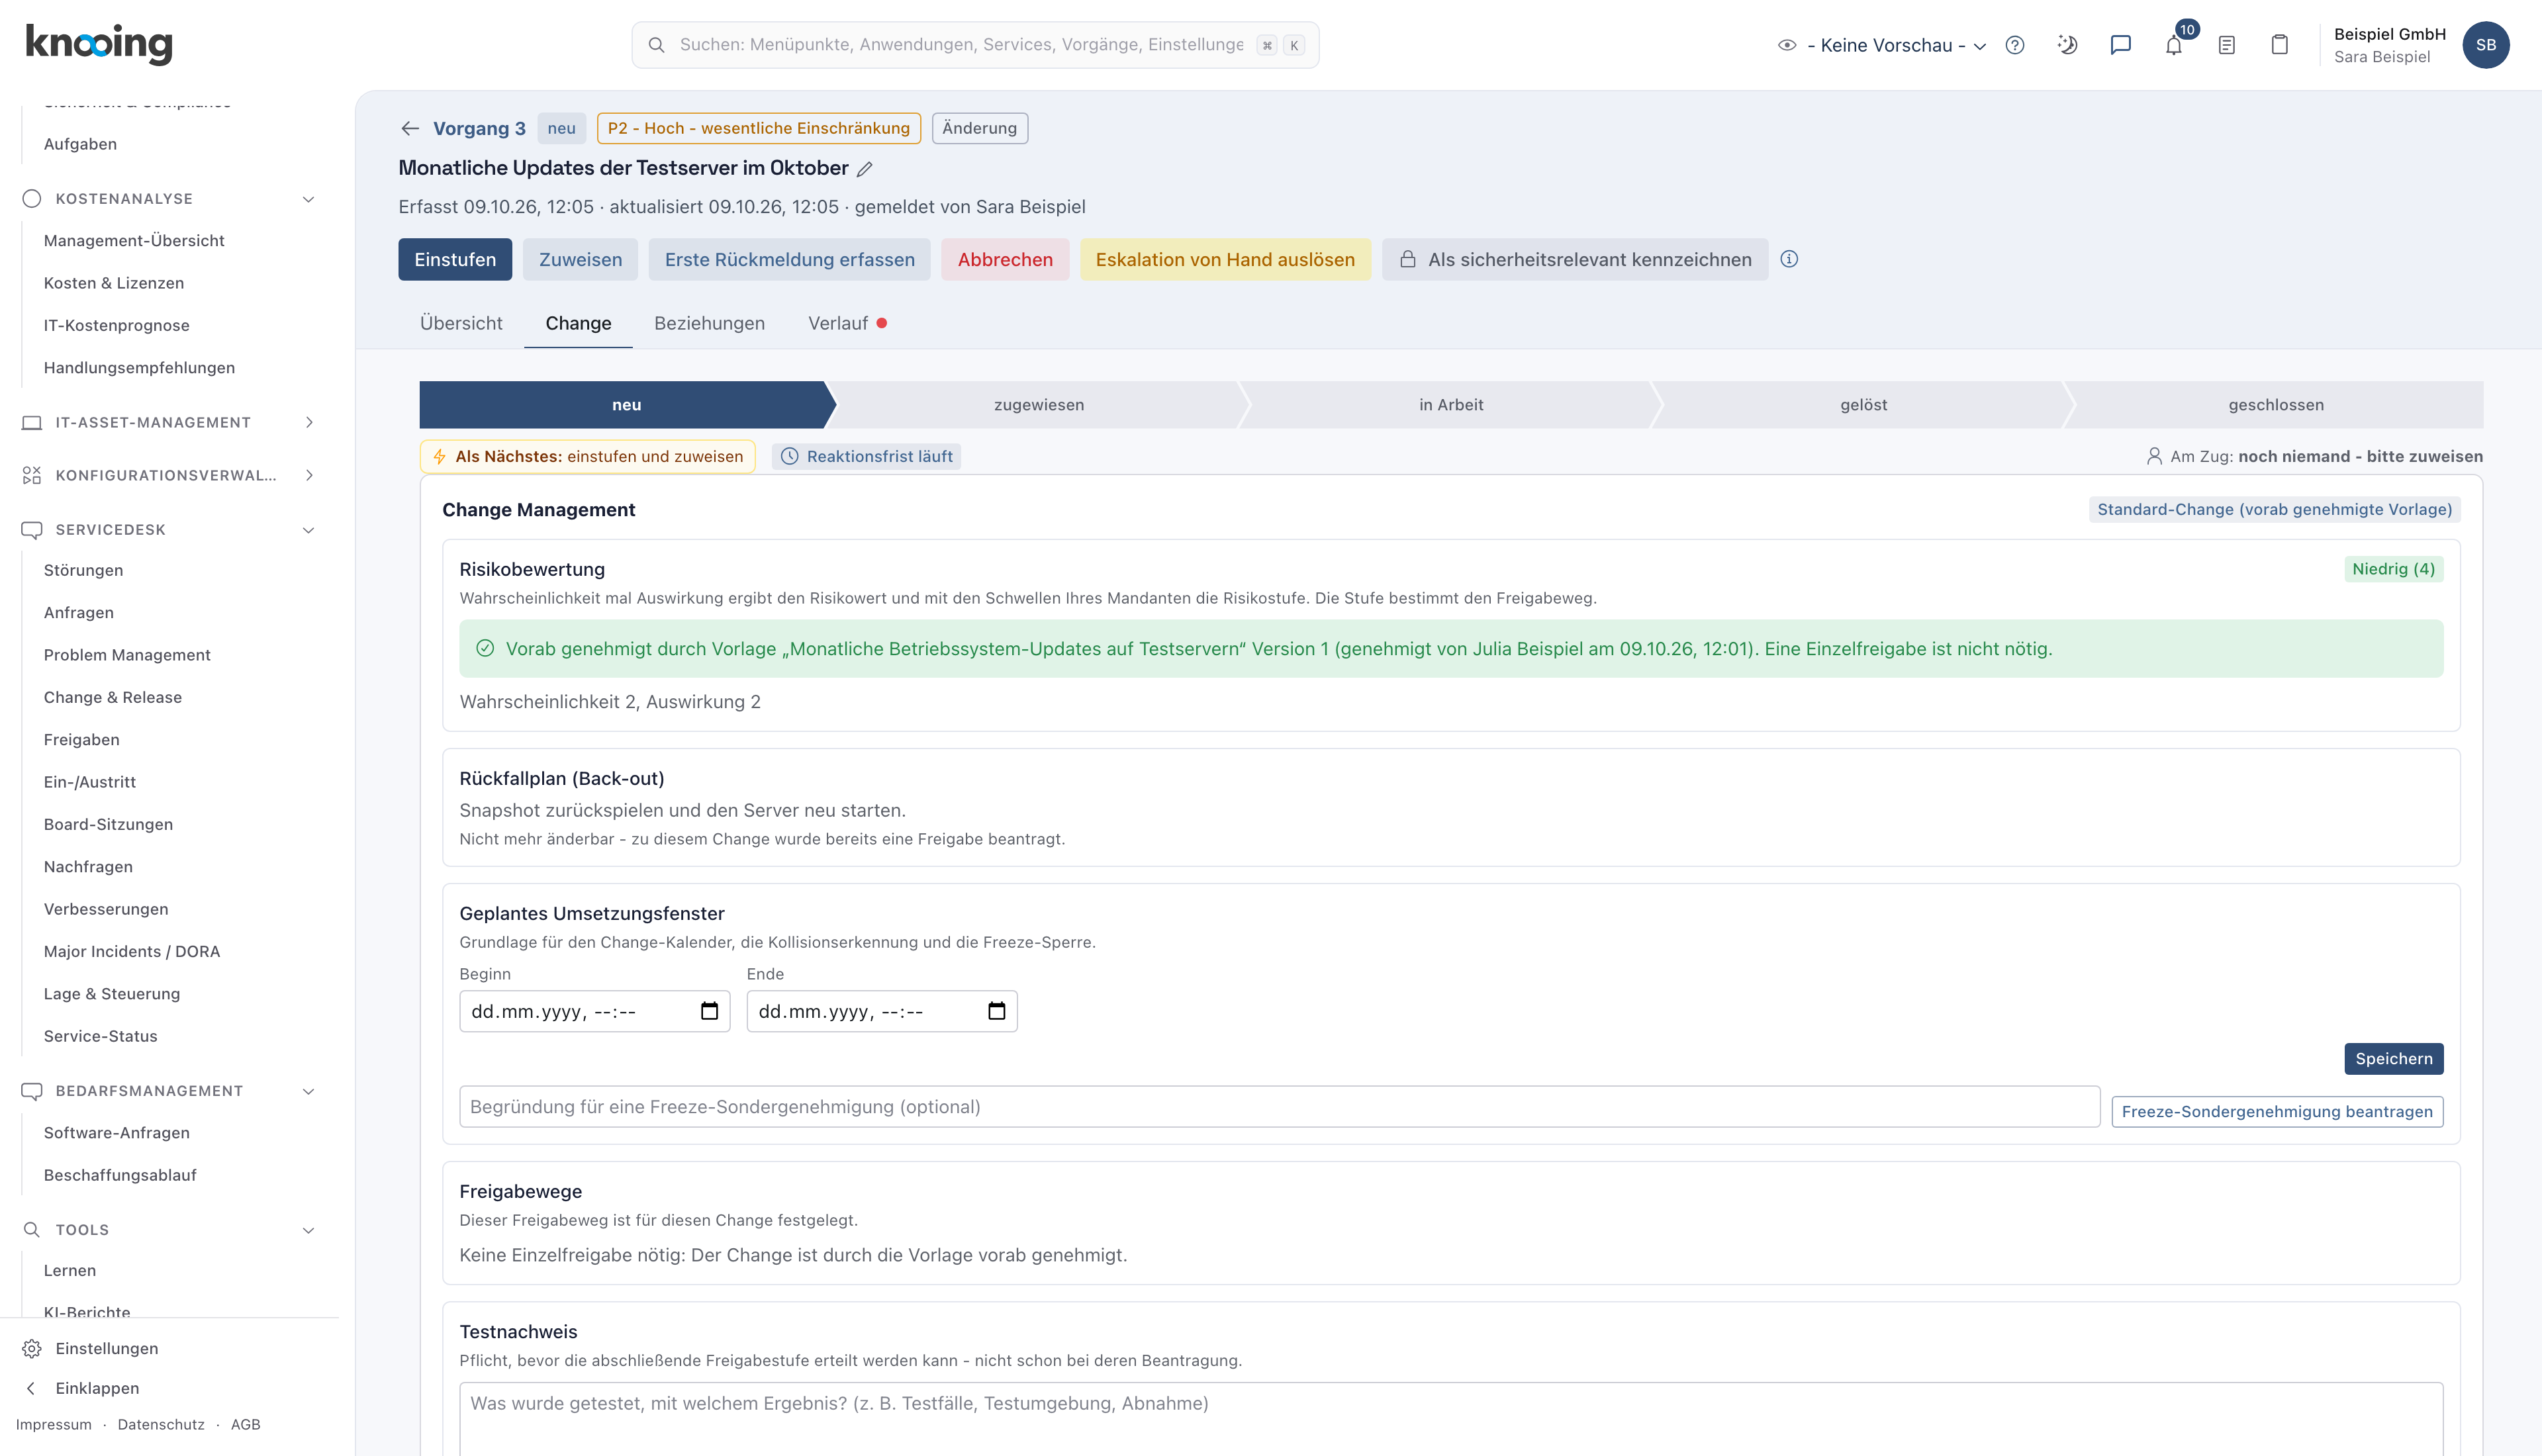Switch to the Übersicht tab
Image resolution: width=2542 pixels, height=1456 pixels.
click(x=461, y=323)
